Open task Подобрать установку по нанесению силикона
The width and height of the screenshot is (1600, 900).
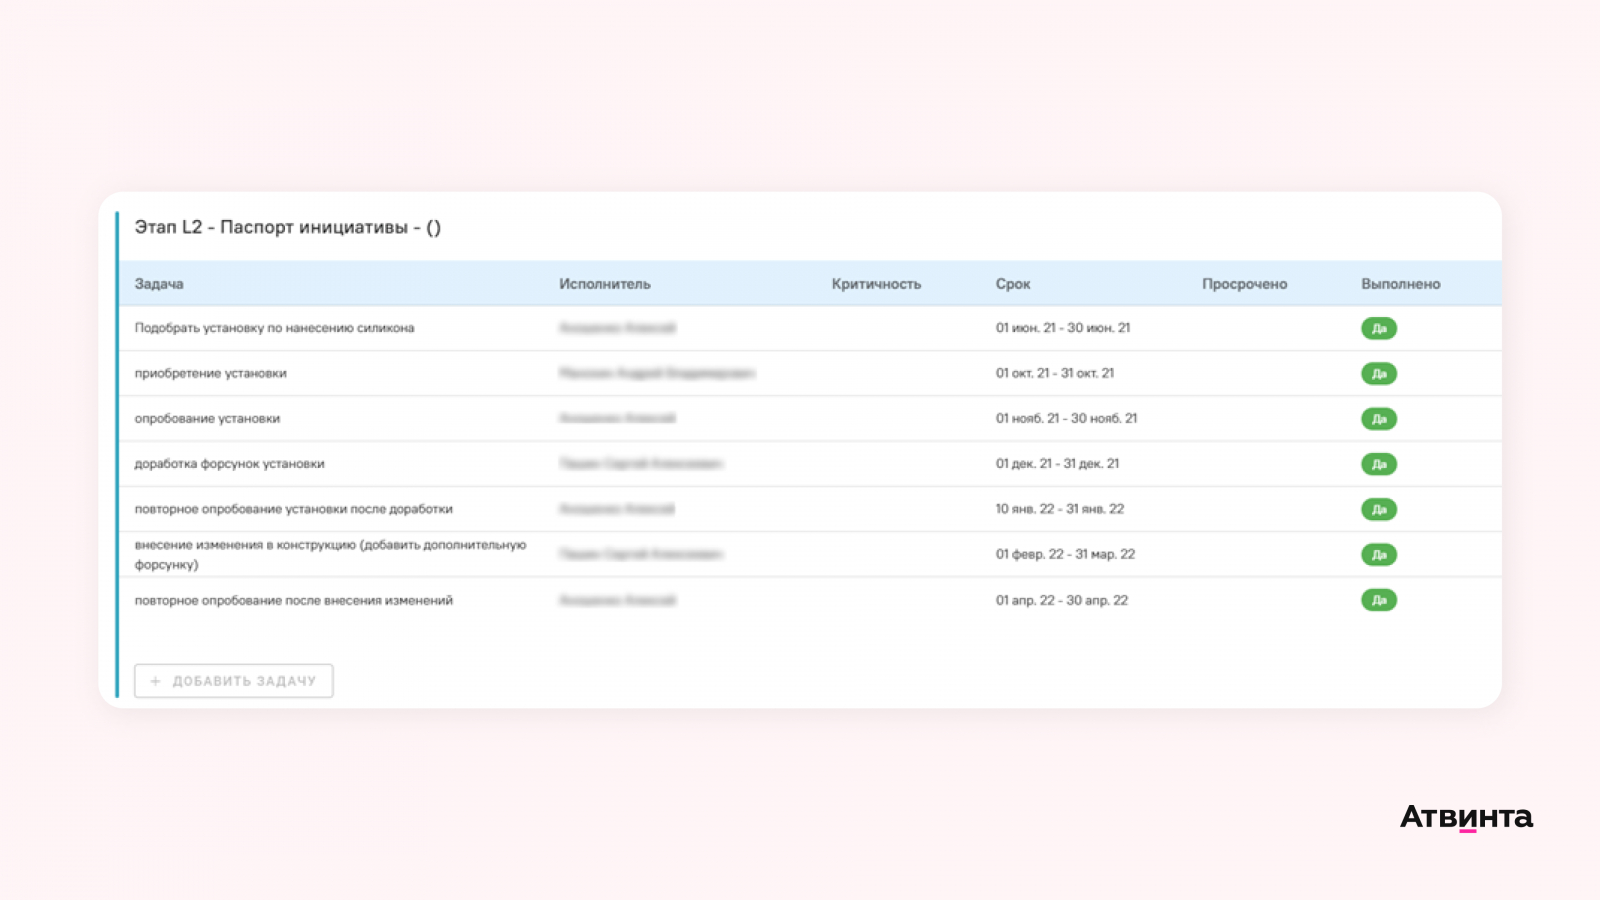(x=274, y=328)
